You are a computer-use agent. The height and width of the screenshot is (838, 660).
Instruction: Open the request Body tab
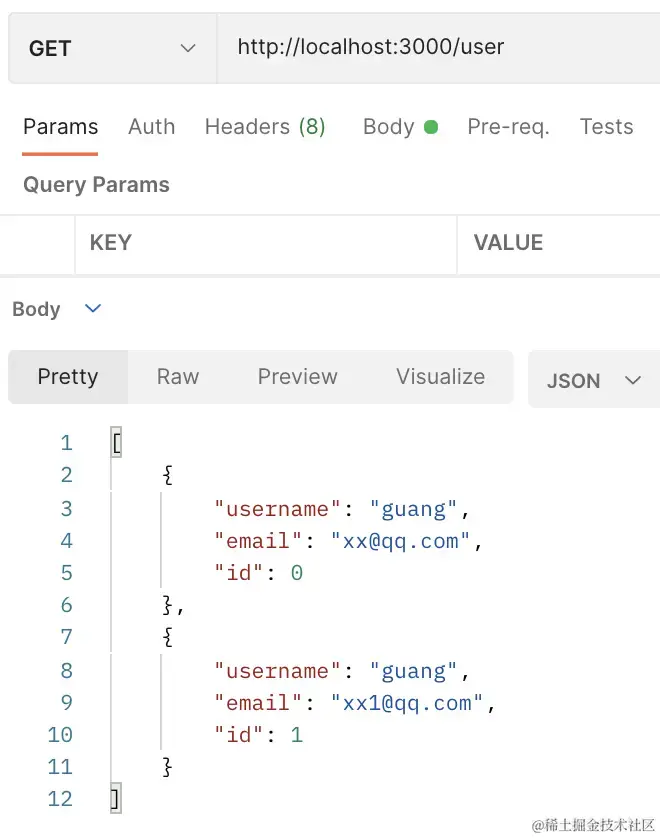(389, 127)
